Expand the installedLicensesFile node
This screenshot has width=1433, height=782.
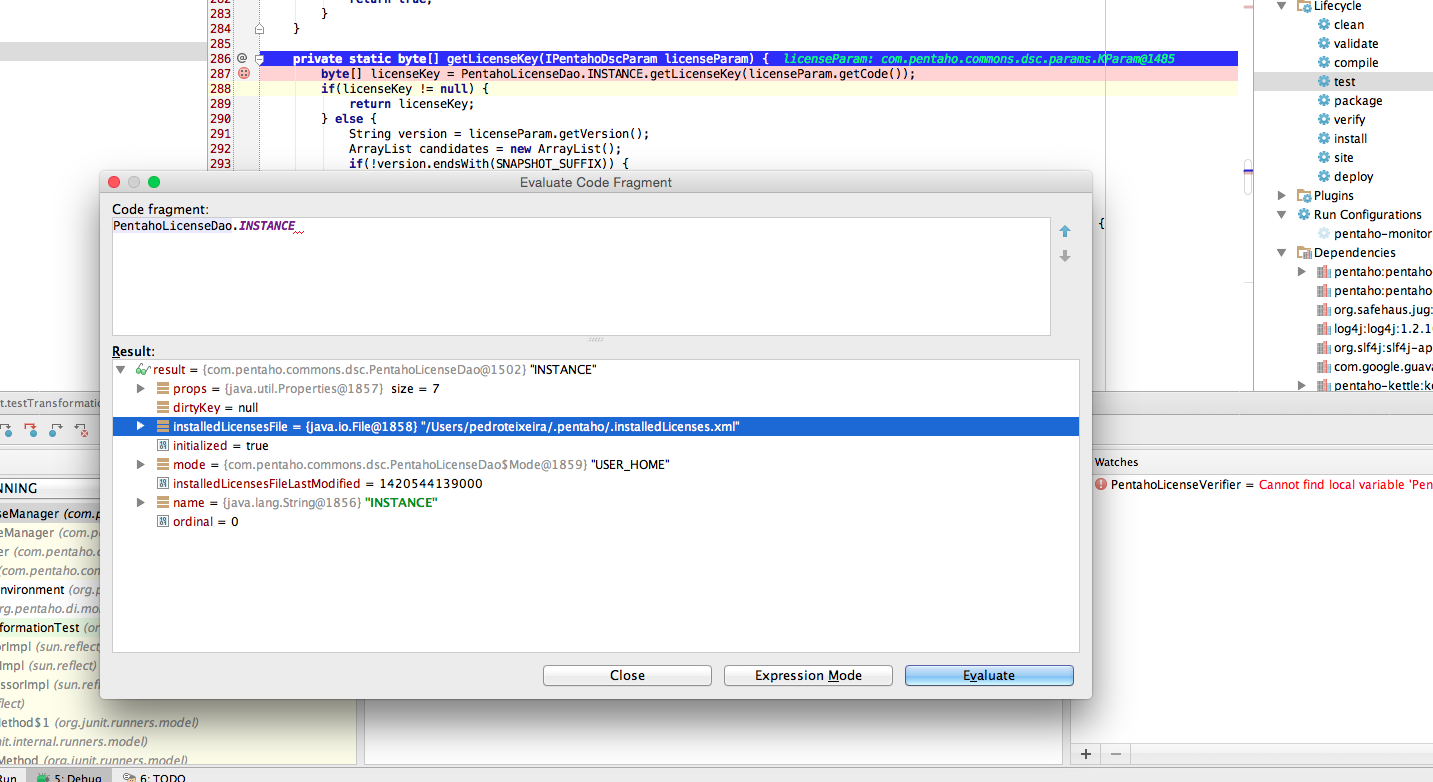pos(141,427)
